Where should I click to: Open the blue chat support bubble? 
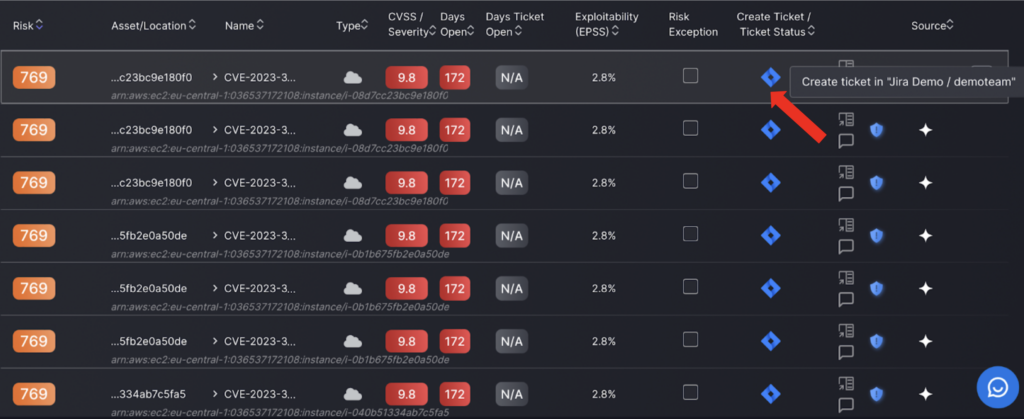pos(998,387)
